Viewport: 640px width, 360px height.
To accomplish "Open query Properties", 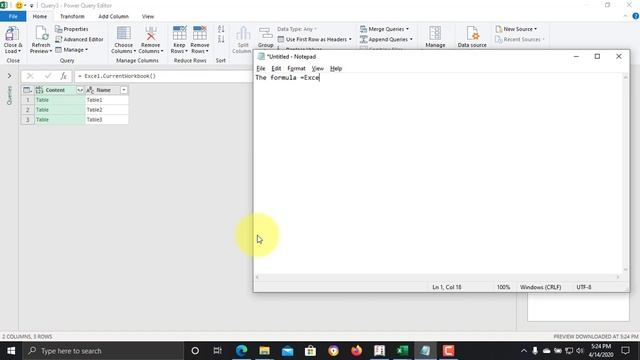I will coord(71,29).
